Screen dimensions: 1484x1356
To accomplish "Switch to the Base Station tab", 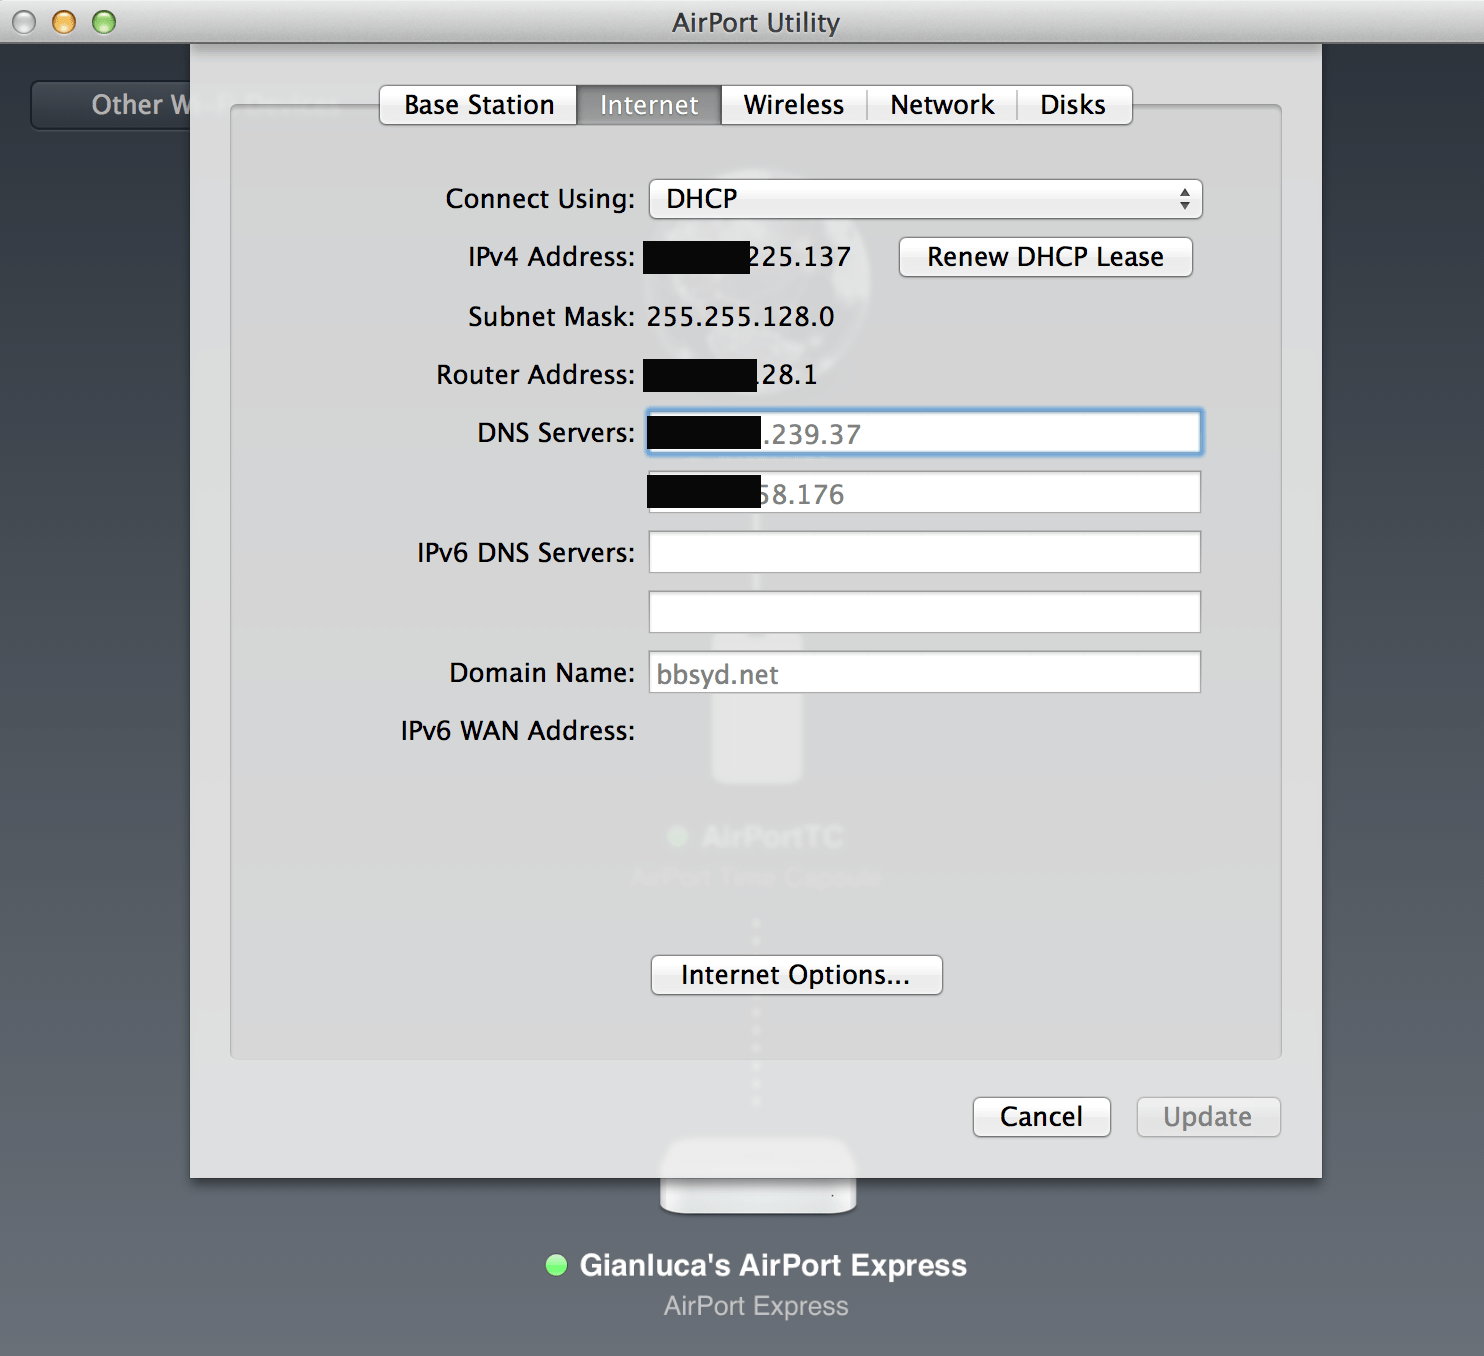I will (x=477, y=104).
